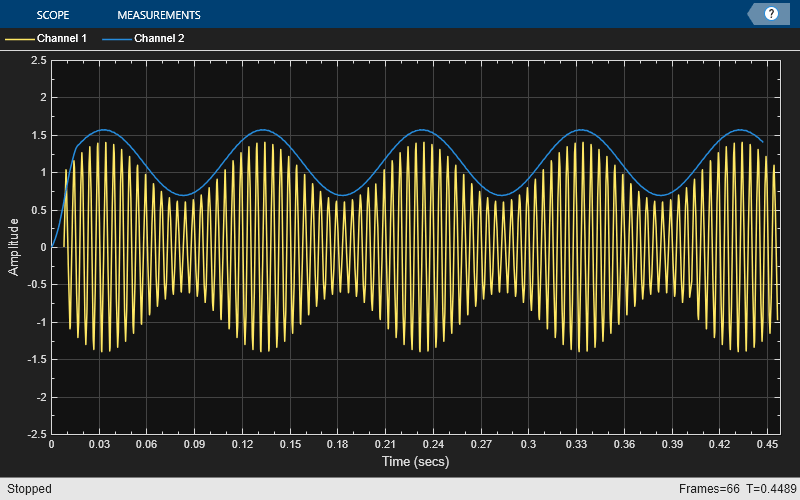Click the T=0.4489 time readout
The width and height of the screenshot is (800, 500).
point(771,489)
